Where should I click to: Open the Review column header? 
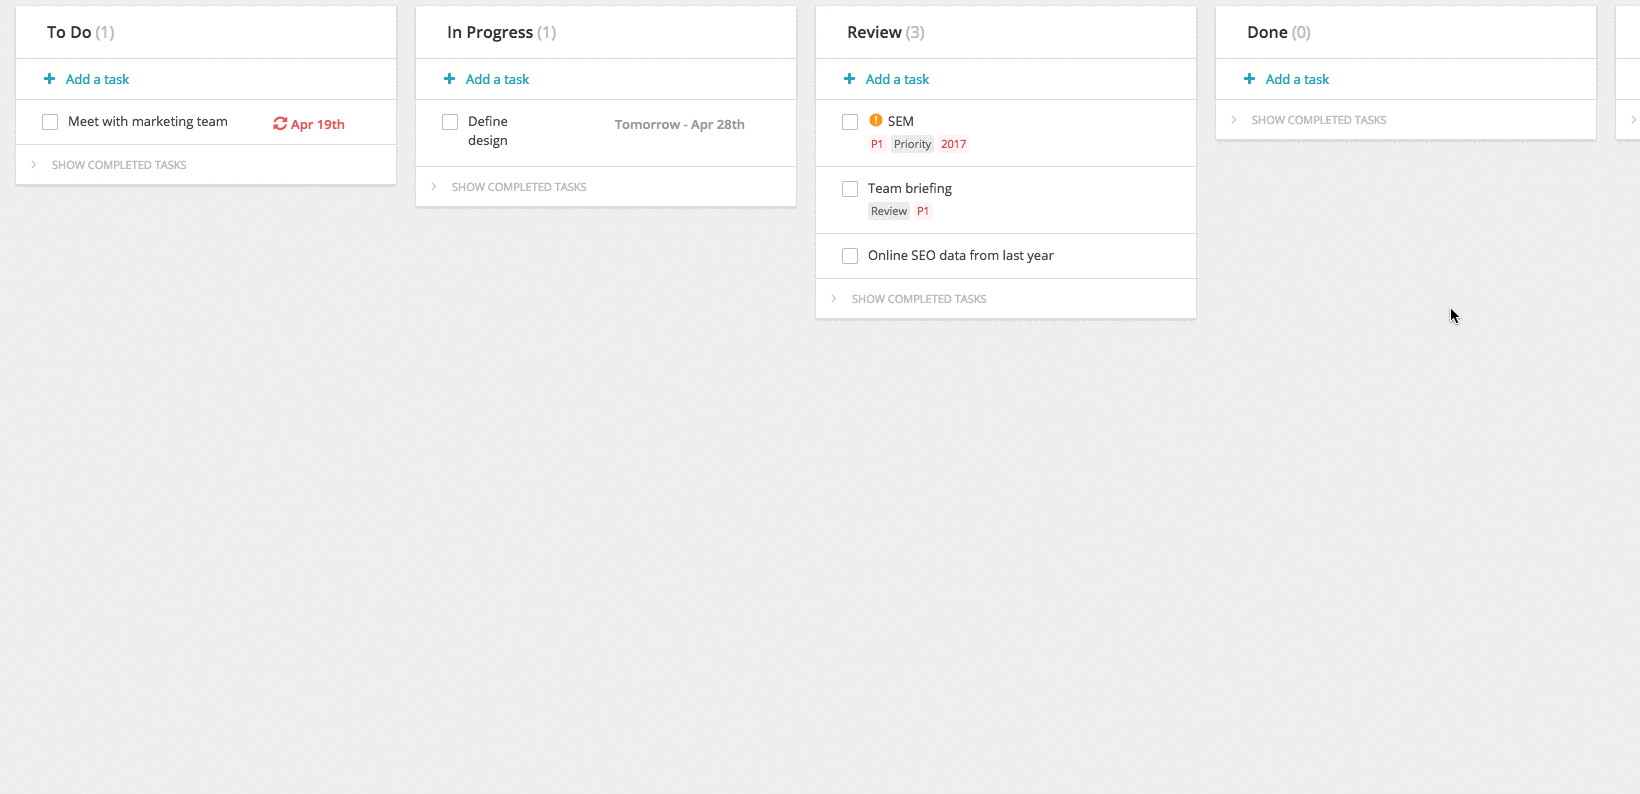tap(886, 32)
